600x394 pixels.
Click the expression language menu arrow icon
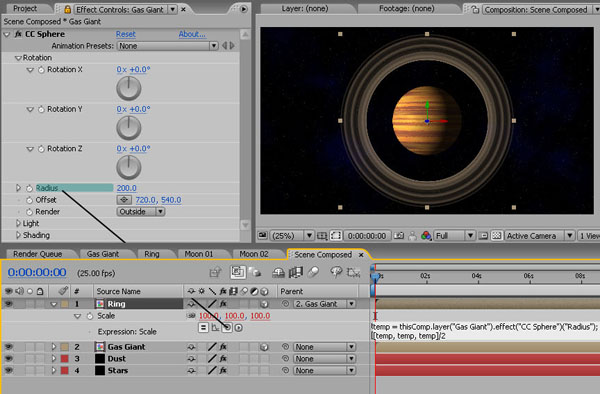(x=238, y=328)
